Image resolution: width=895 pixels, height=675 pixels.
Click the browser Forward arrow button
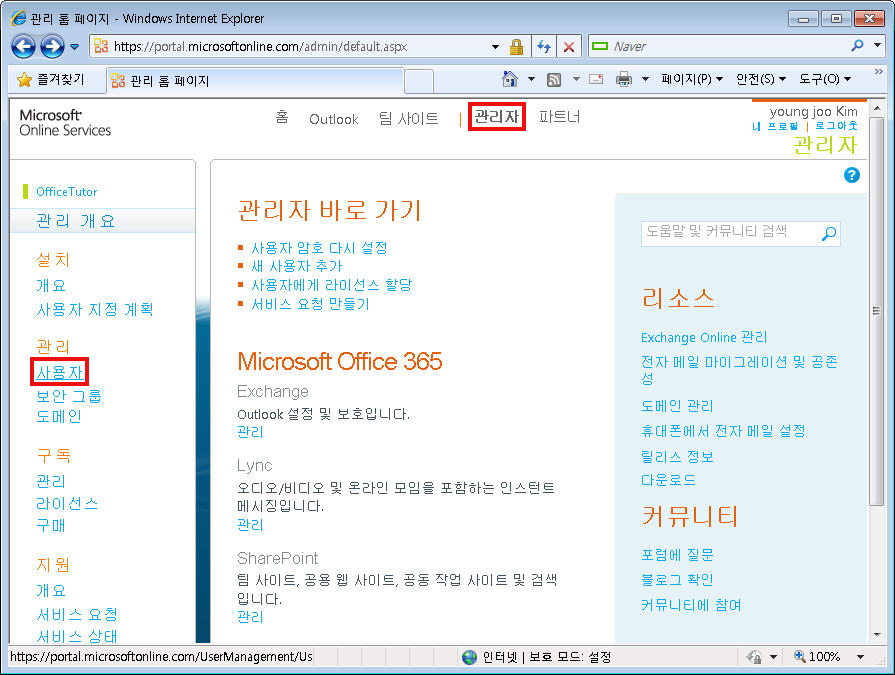point(52,47)
